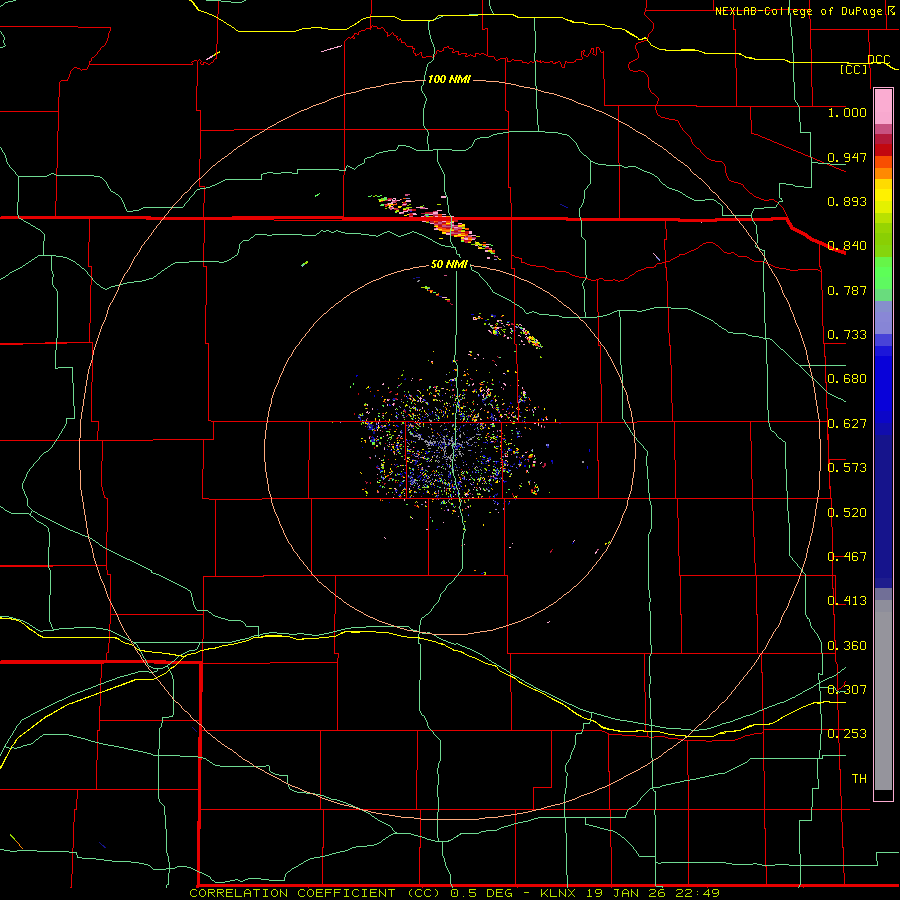
Task: Select the 0.733 scale value
Action: point(847,335)
